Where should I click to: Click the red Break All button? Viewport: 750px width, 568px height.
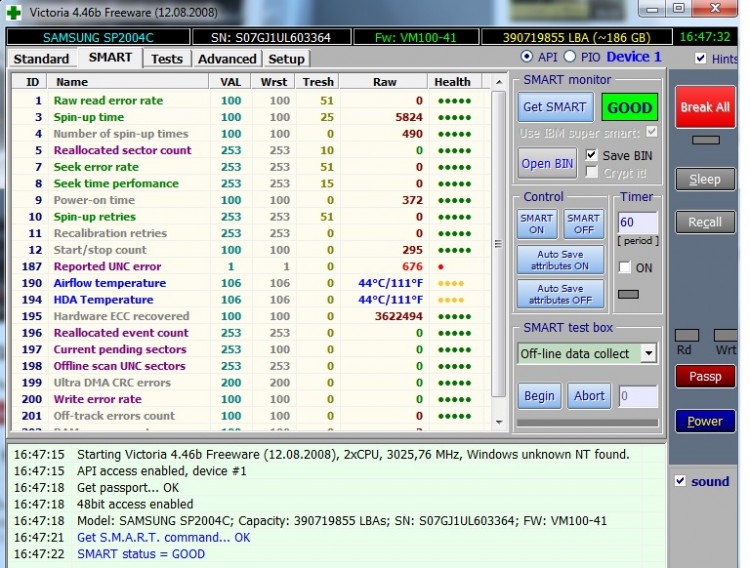705,107
